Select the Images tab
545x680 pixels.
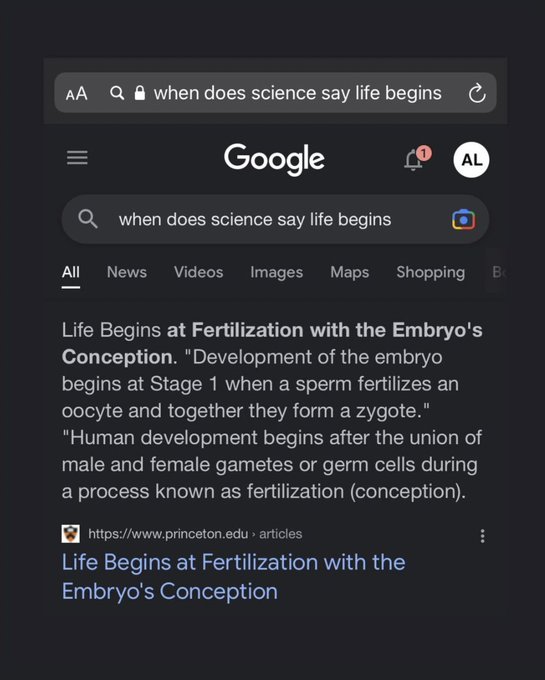click(x=277, y=272)
